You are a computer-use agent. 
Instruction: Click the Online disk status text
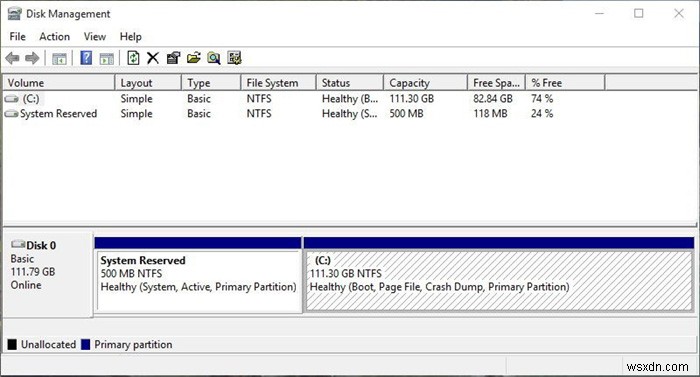(26, 285)
